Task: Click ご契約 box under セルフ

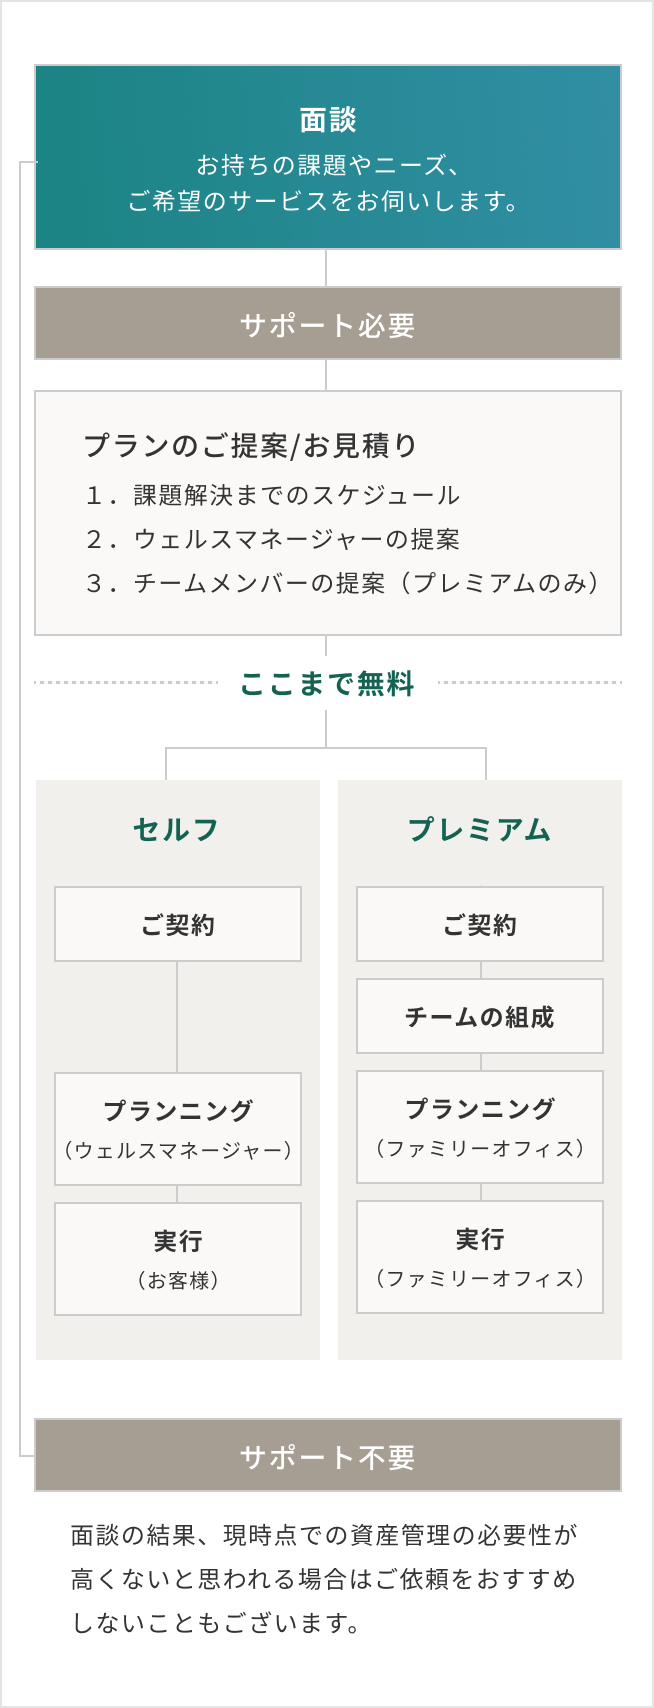Action: click(x=178, y=924)
